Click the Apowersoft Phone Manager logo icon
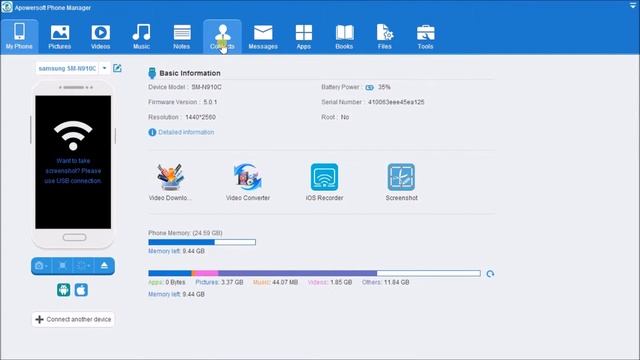Viewport: 640px width, 360px height. [7, 7]
